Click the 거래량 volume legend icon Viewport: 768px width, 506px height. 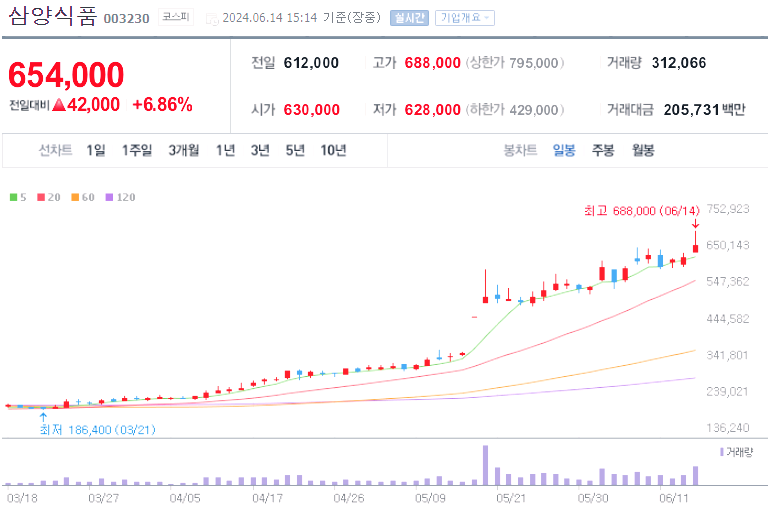point(722,452)
